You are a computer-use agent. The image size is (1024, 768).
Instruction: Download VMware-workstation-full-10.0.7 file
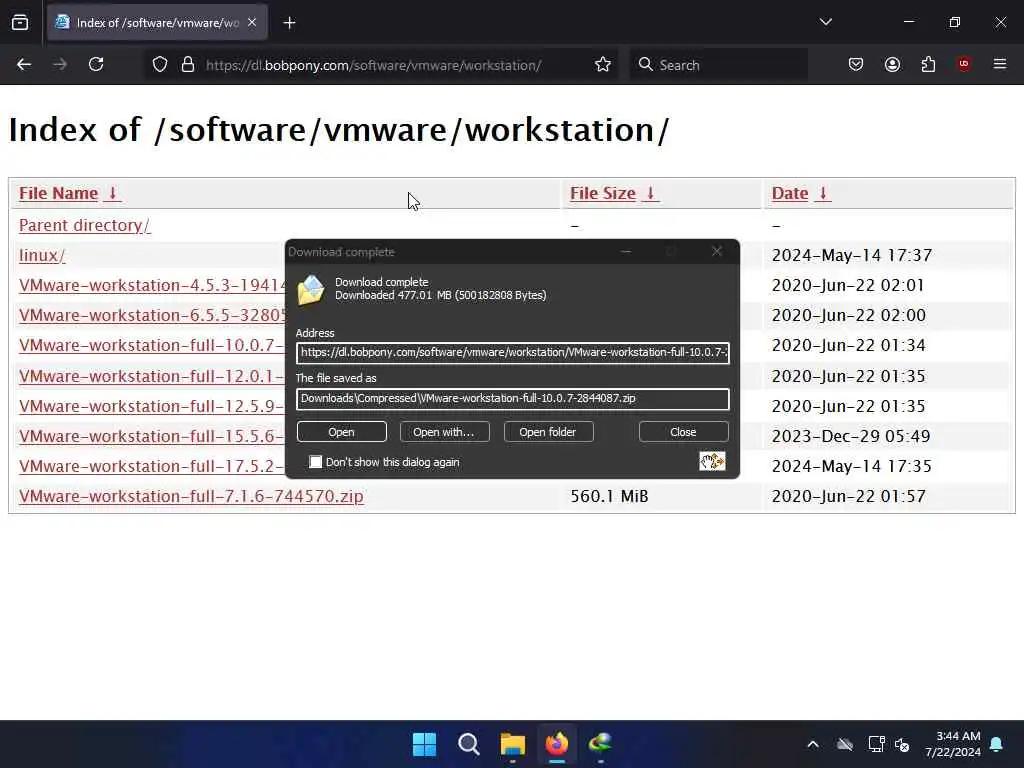[152, 345]
